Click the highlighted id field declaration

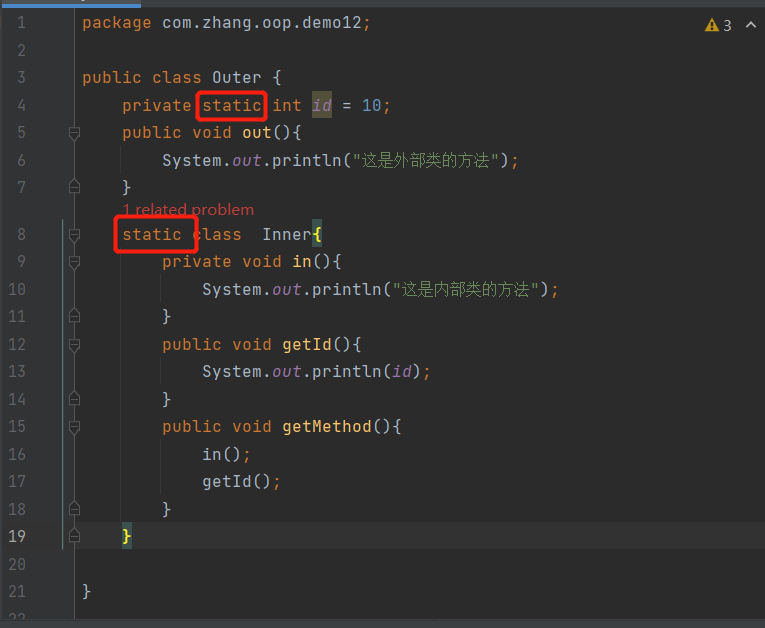(322, 105)
